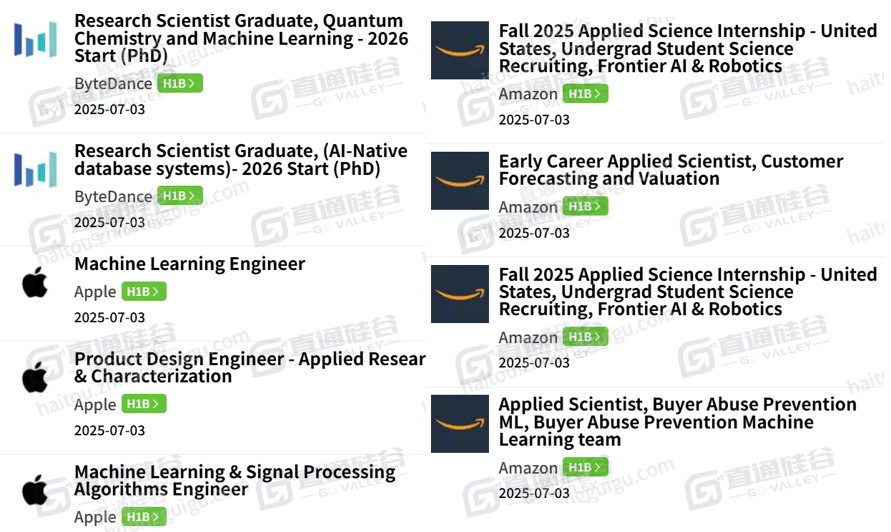
Task: Click Amazon logo beside Buyer Abuse Prevention job
Action: click(460, 424)
